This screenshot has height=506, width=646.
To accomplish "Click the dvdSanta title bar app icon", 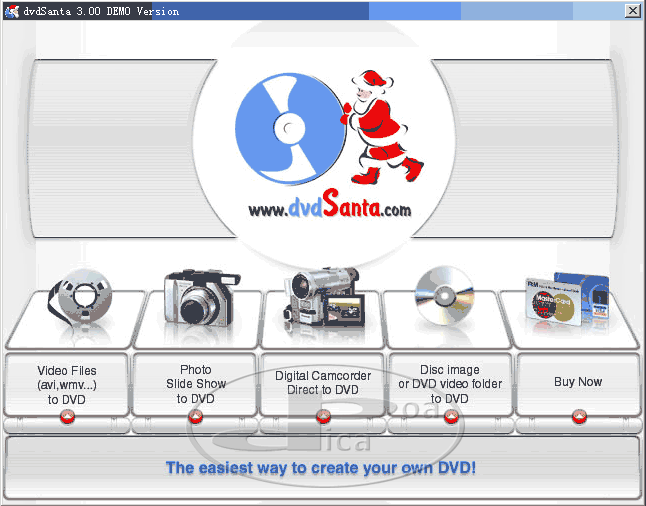I will pos(12,11).
